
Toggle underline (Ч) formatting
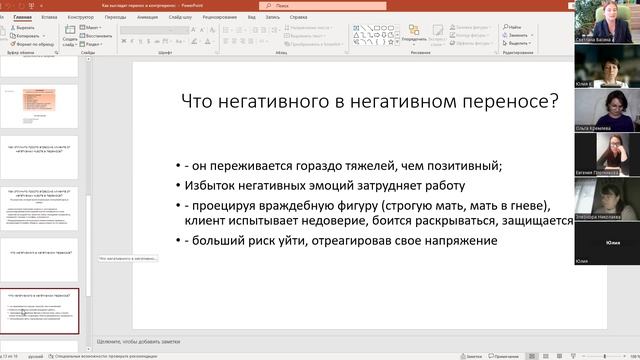tap(140, 41)
